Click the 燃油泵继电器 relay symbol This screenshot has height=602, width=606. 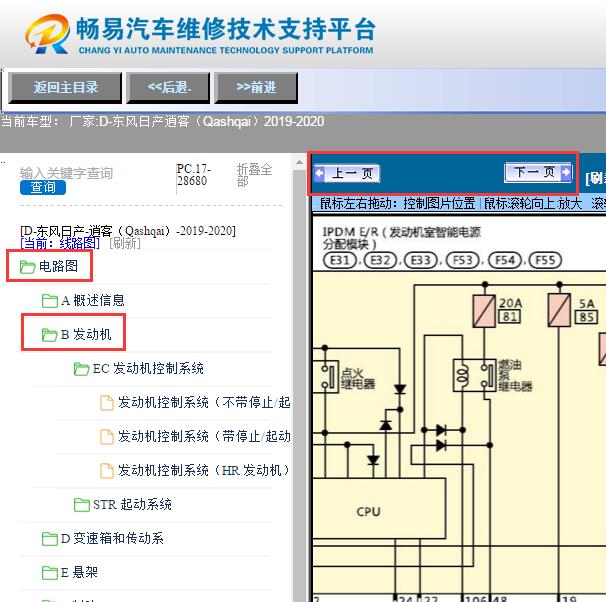(474, 375)
